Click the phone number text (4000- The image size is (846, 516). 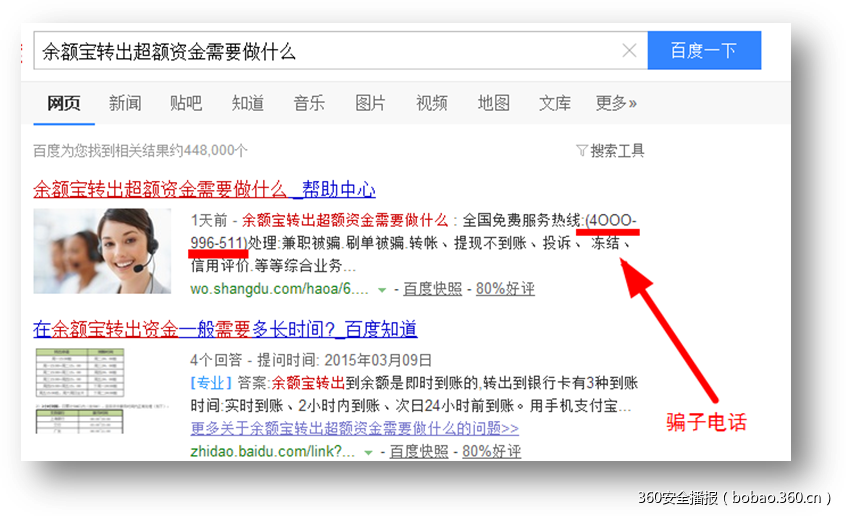point(611,220)
